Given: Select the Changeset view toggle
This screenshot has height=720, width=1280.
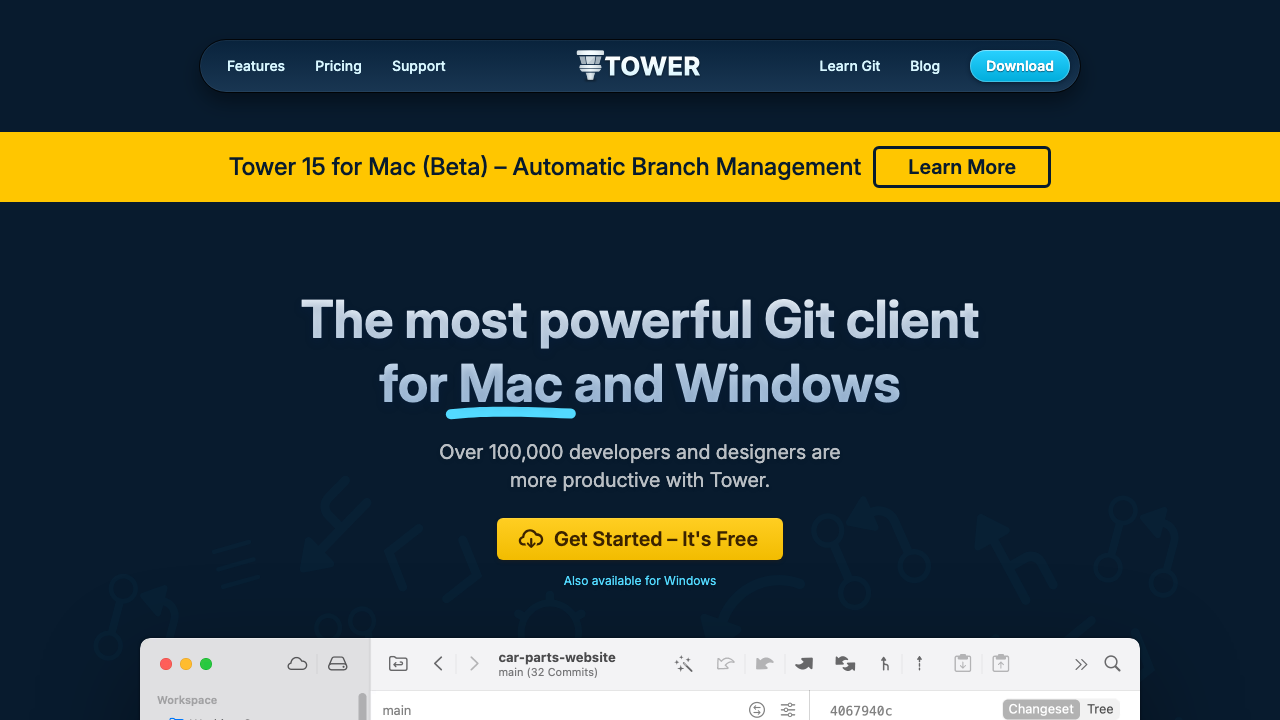Looking at the screenshot, I should (x=1041, y=709).
